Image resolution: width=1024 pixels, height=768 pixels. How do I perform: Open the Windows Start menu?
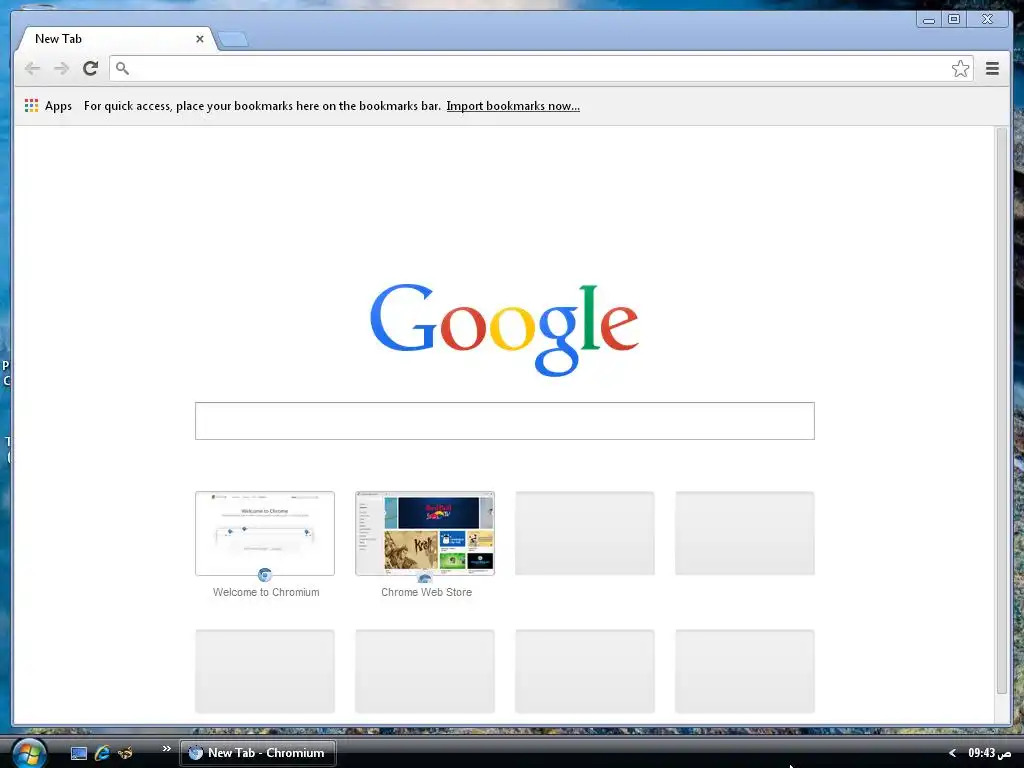point(29,753)
